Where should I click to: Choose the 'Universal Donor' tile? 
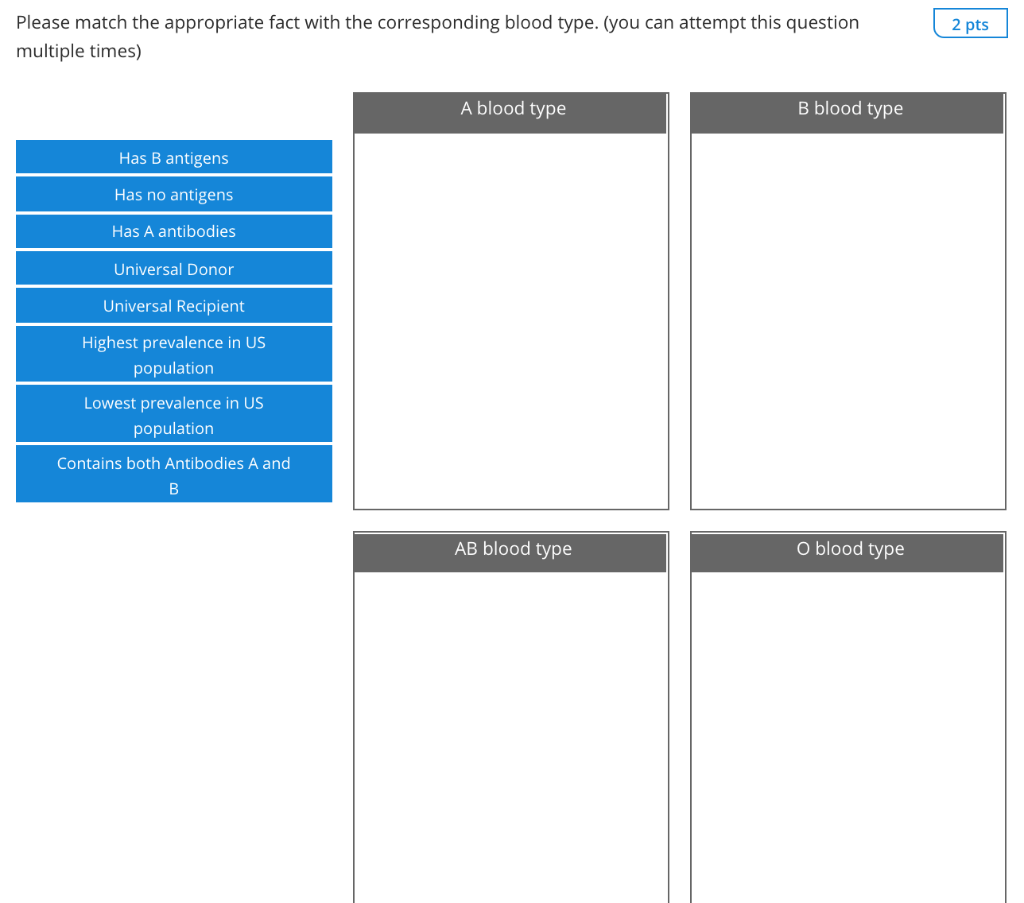point(174,268)
